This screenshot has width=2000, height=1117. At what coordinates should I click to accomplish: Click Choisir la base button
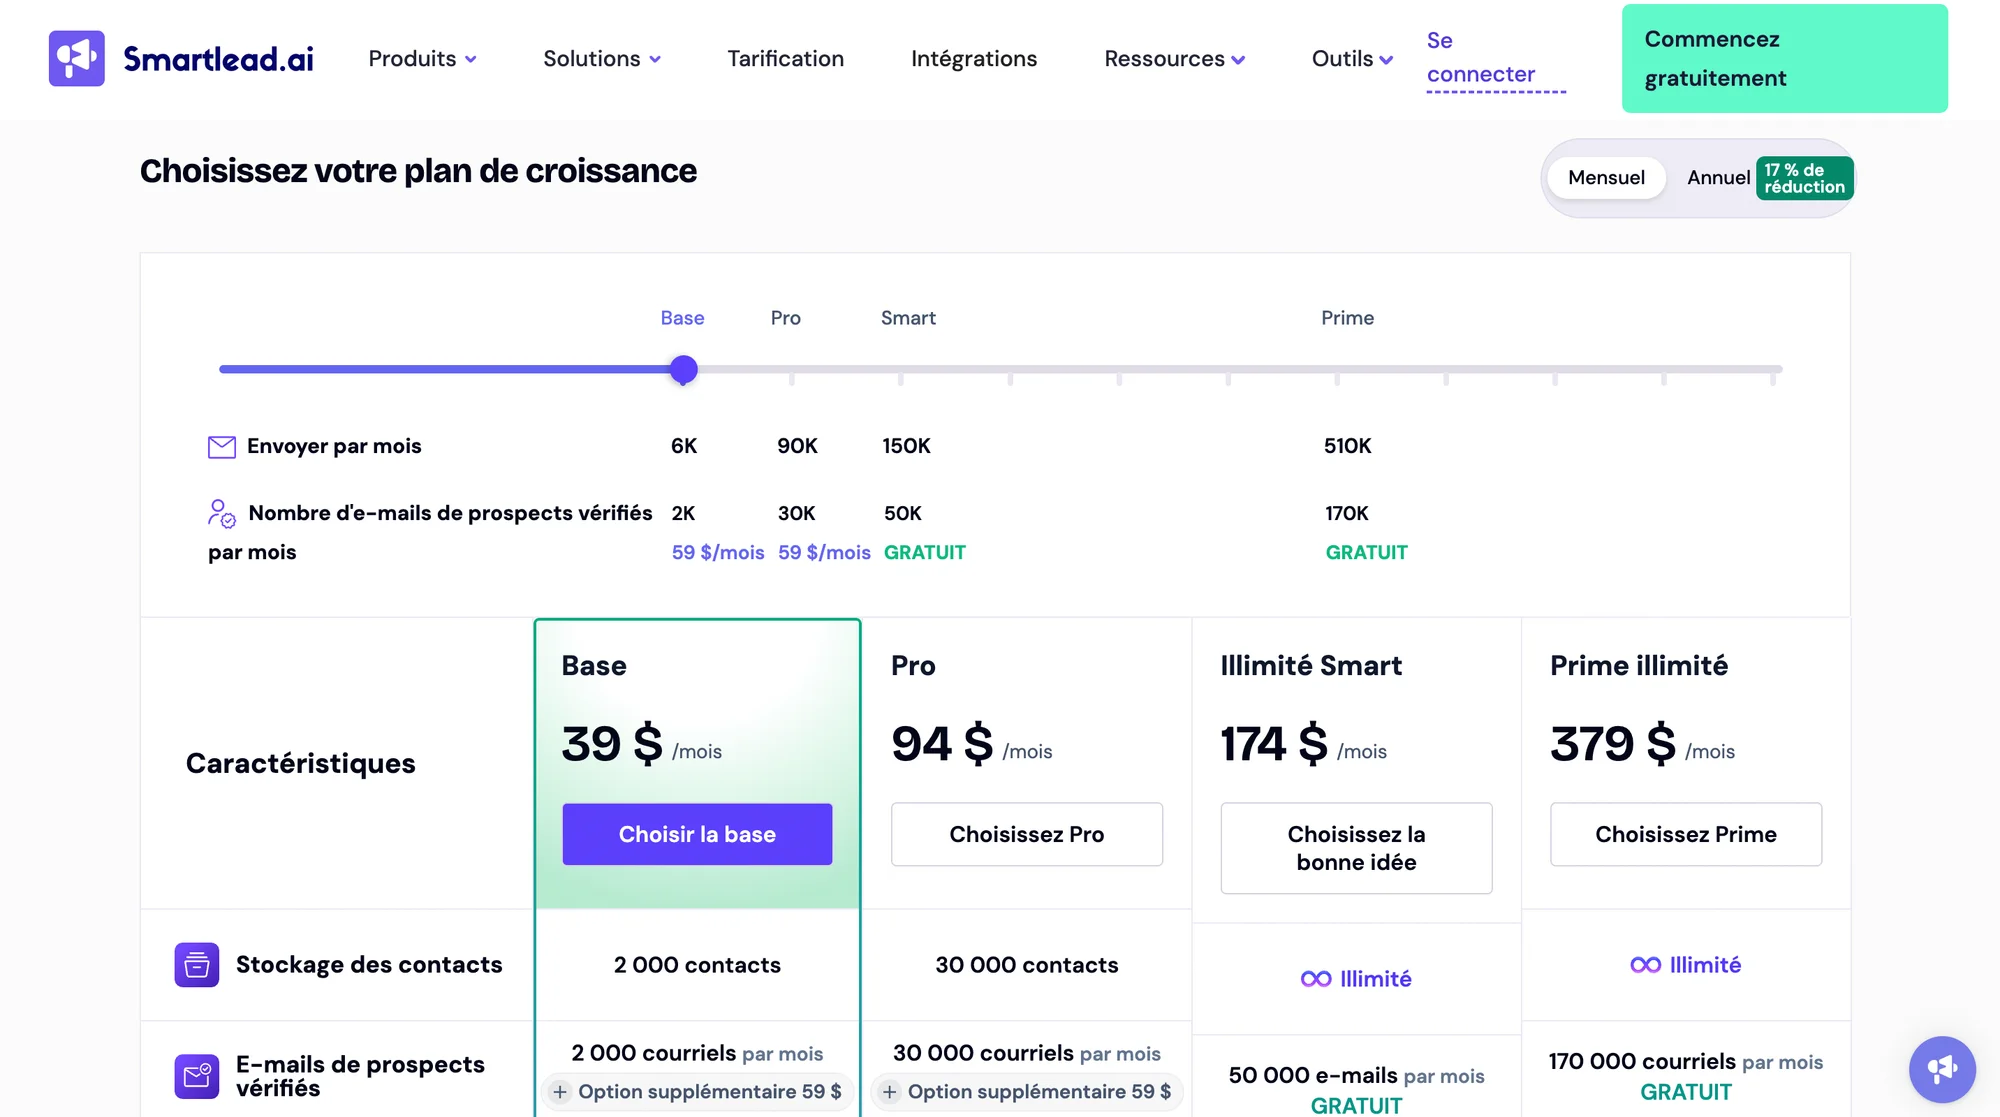[697, 834]
